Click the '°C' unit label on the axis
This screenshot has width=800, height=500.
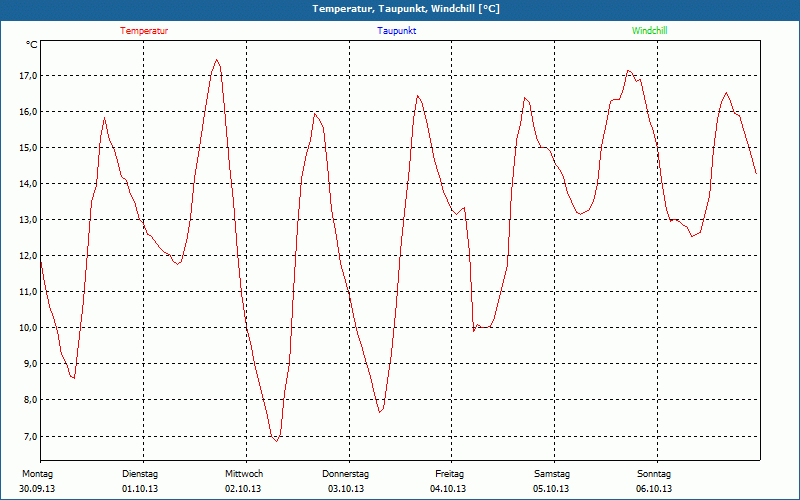32,45
